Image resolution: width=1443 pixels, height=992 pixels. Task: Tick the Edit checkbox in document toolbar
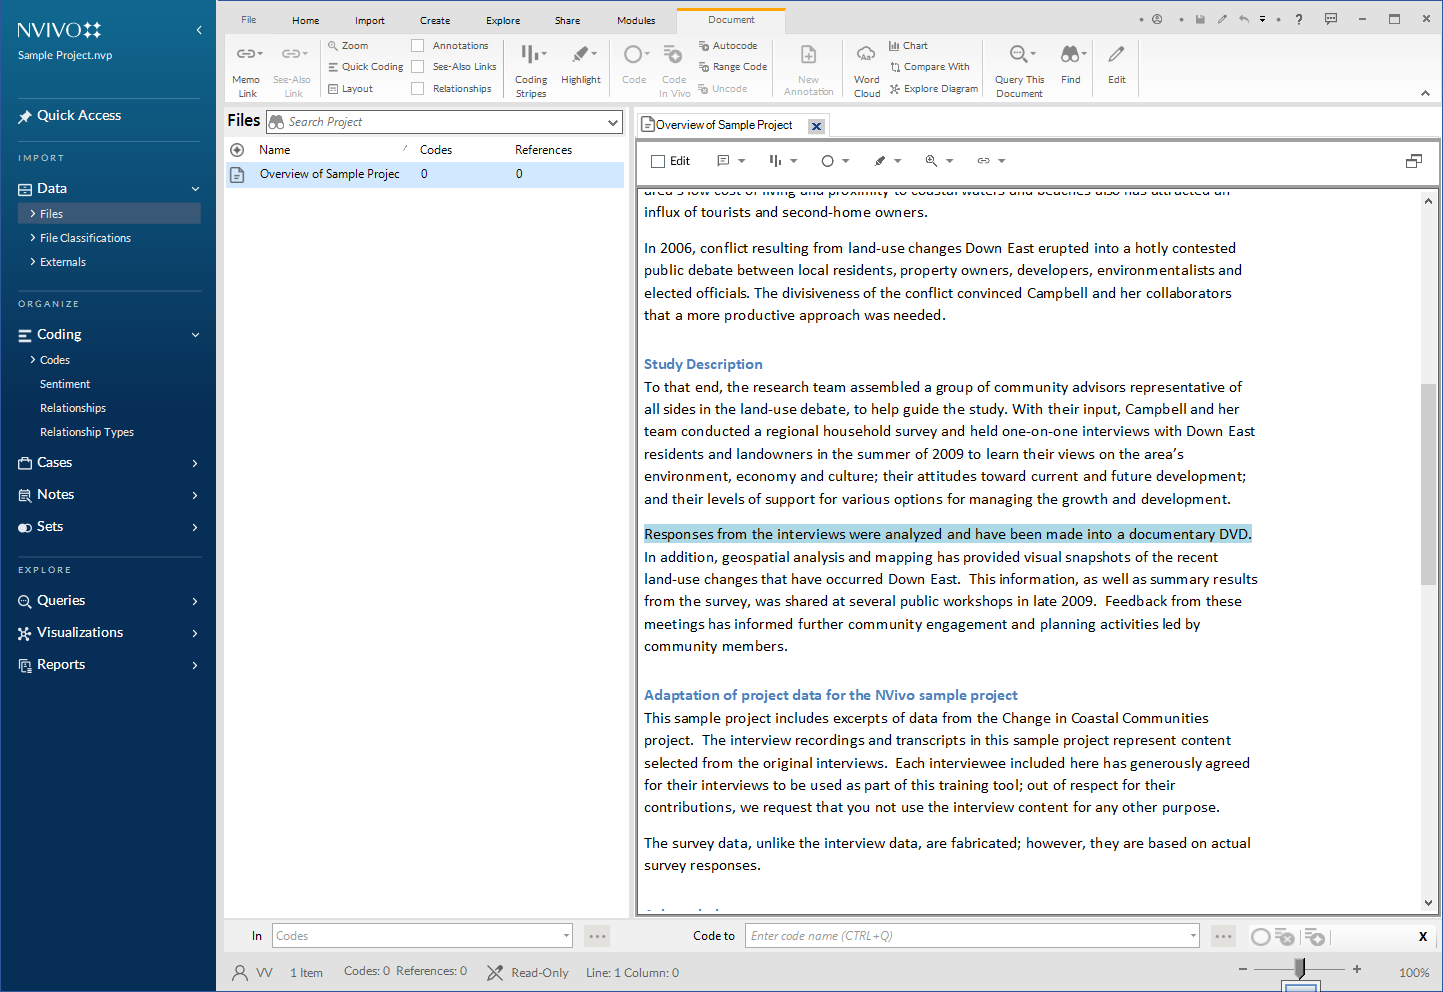[658, 161]
